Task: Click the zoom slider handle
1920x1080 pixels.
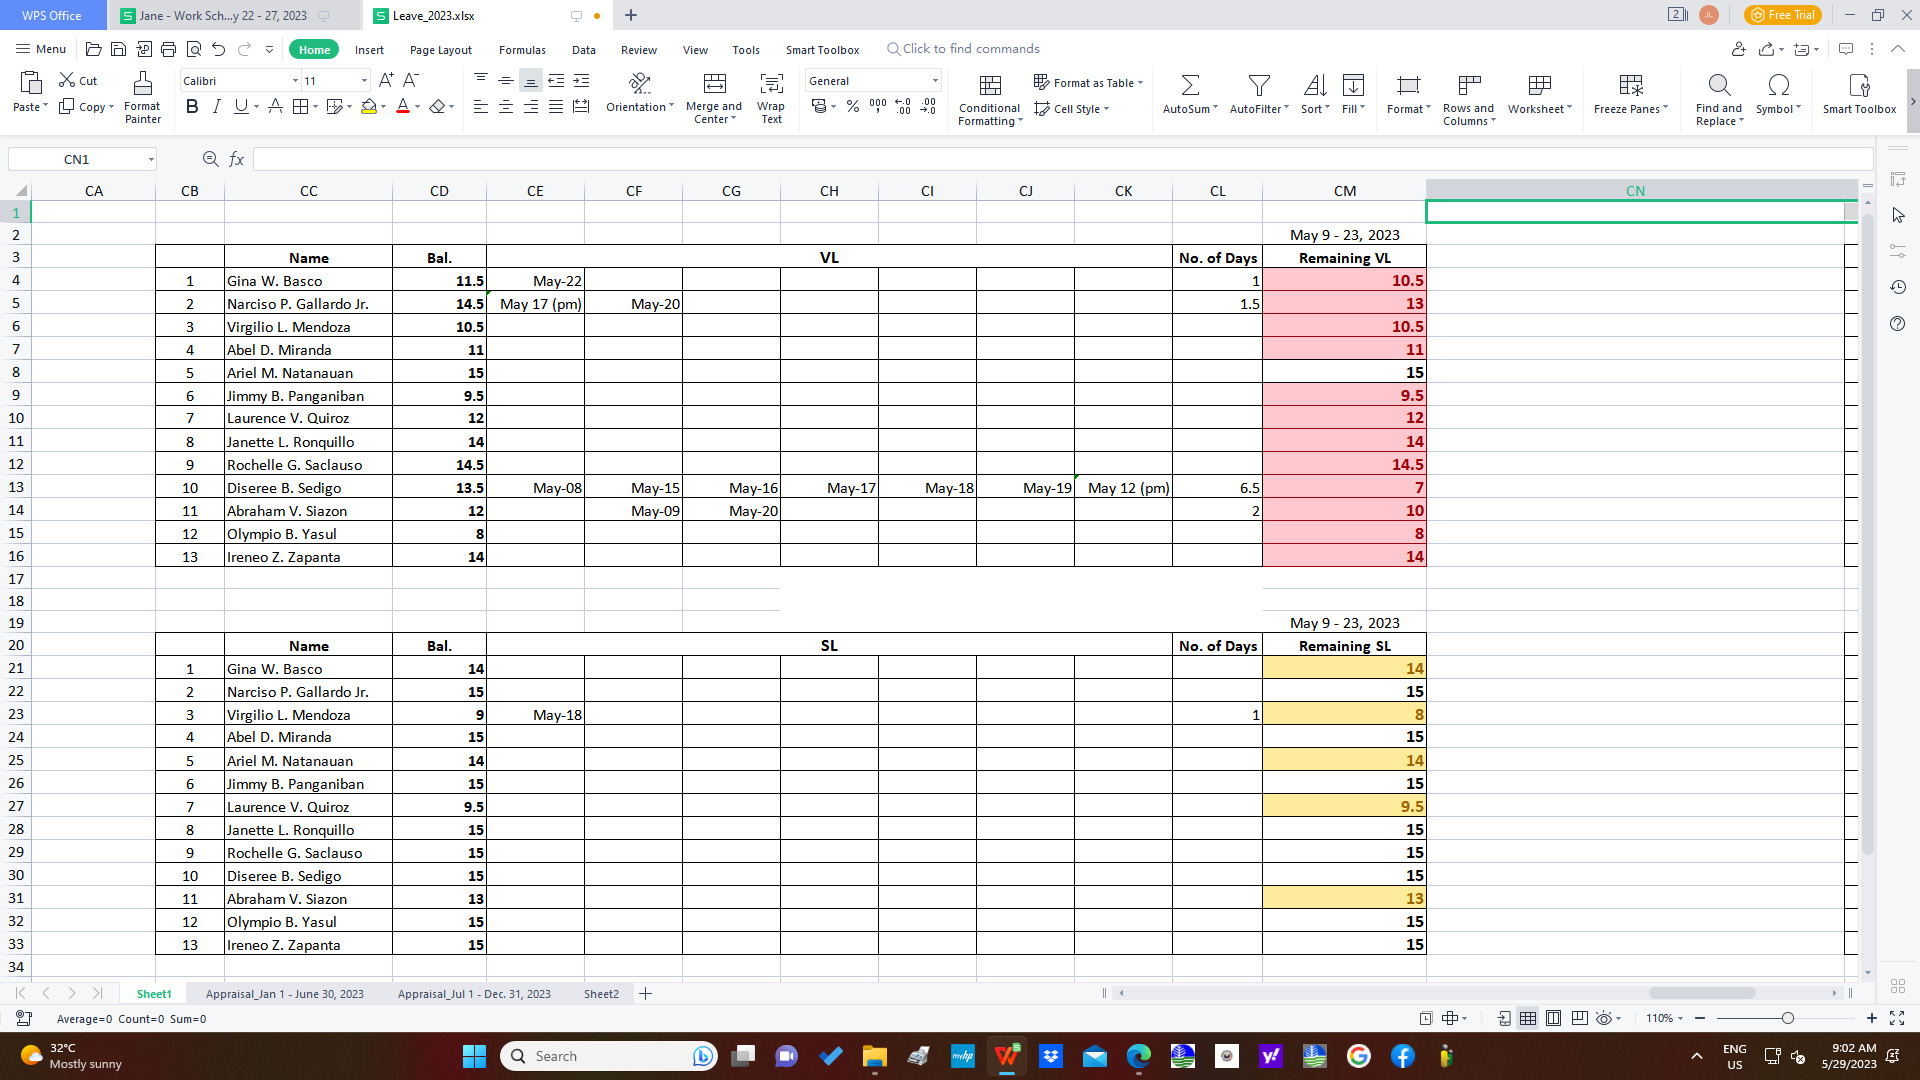Action: (x=1787, y=1018)
